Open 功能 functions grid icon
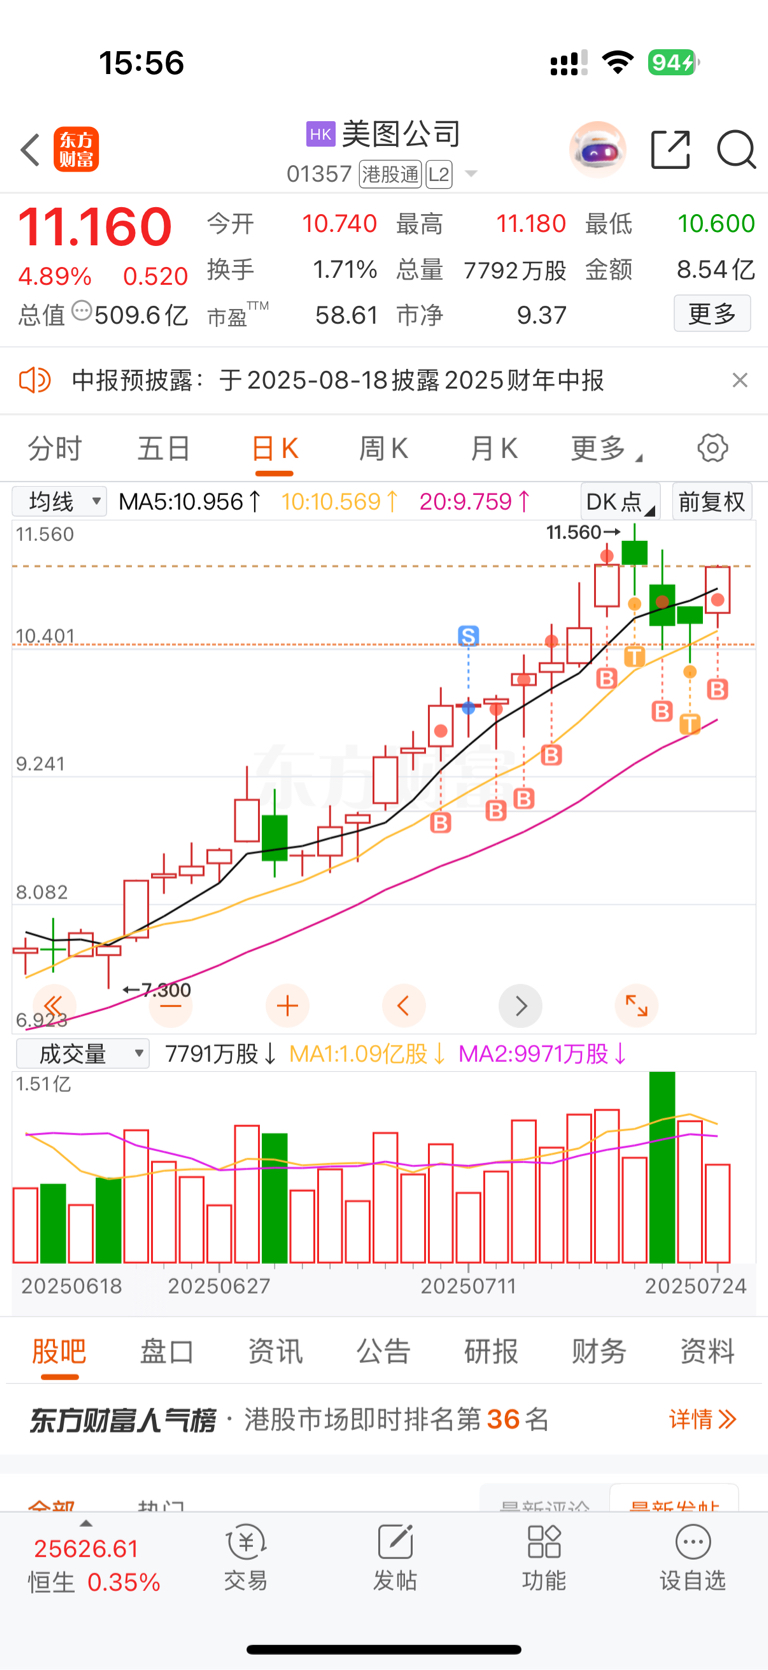768x1670 pixels. (x=544, y=1558)
